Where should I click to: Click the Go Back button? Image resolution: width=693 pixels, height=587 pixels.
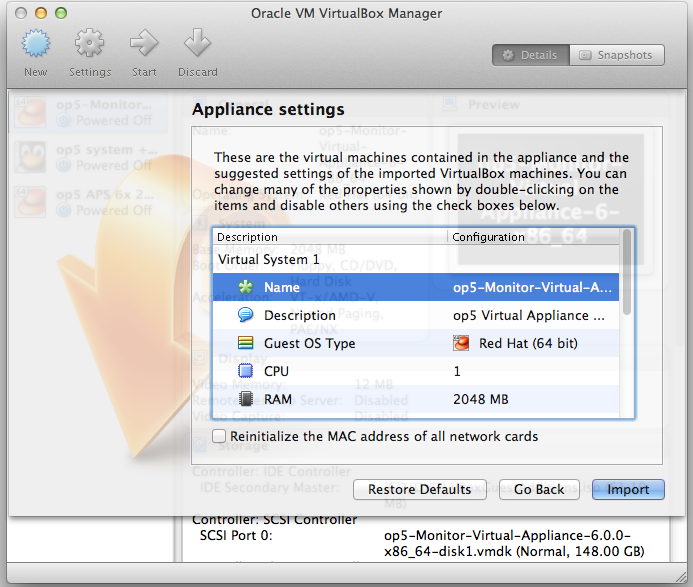[x=539, y=489]
